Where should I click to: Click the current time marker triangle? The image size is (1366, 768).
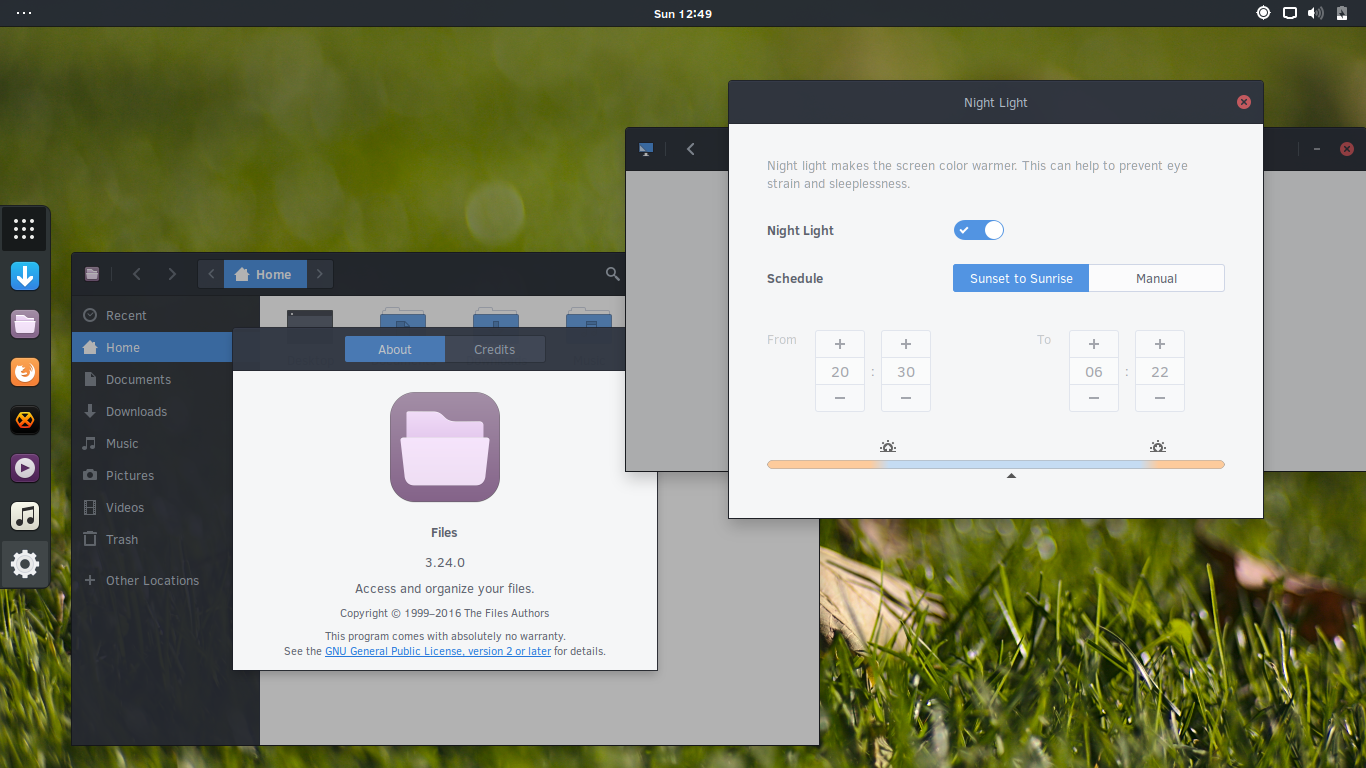coord(1011,476)
